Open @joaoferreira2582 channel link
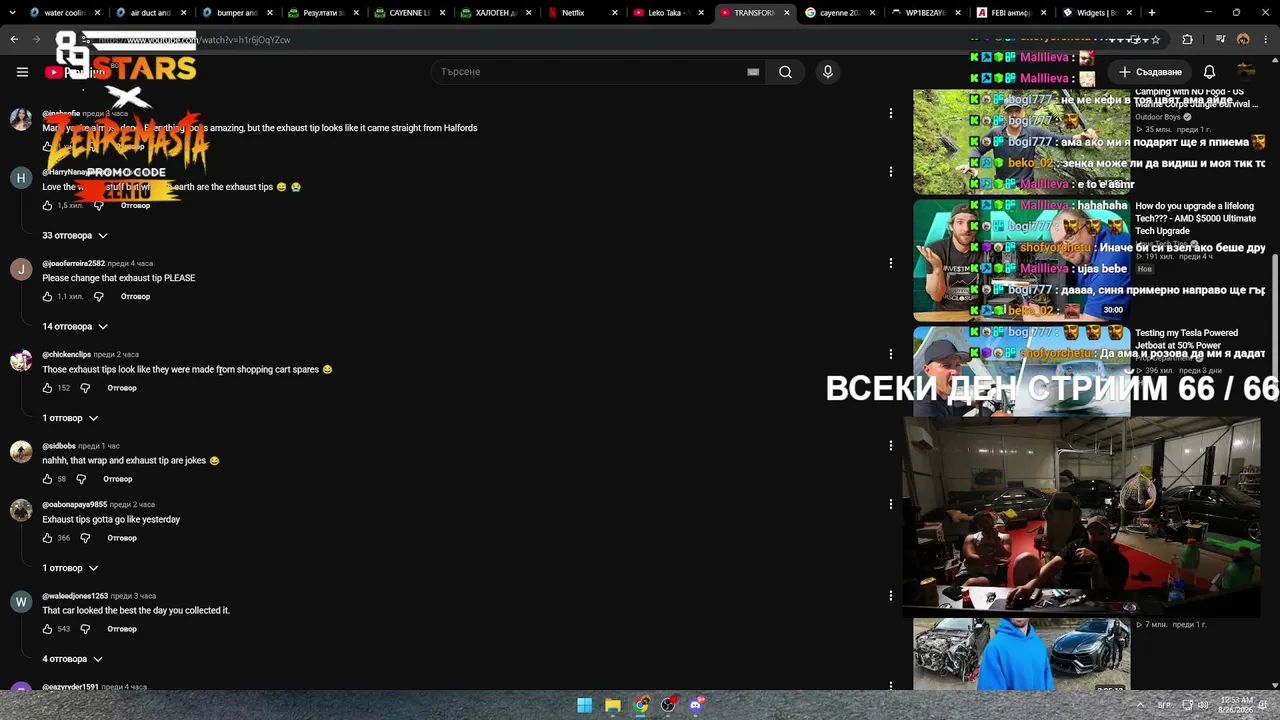 [x=73, y=264]
